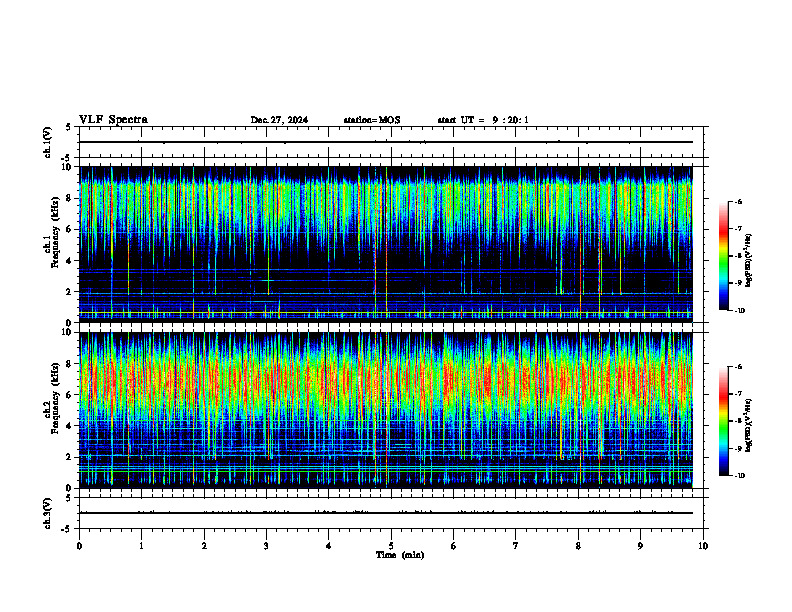The height and width of the screenshot is (612, 792).
Task: Click the "1" minute tick label
Action: point(141,546)
